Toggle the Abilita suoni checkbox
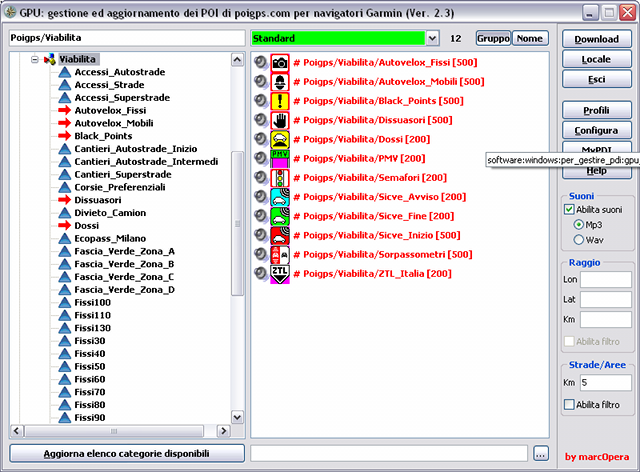 (x=569, y=209)
